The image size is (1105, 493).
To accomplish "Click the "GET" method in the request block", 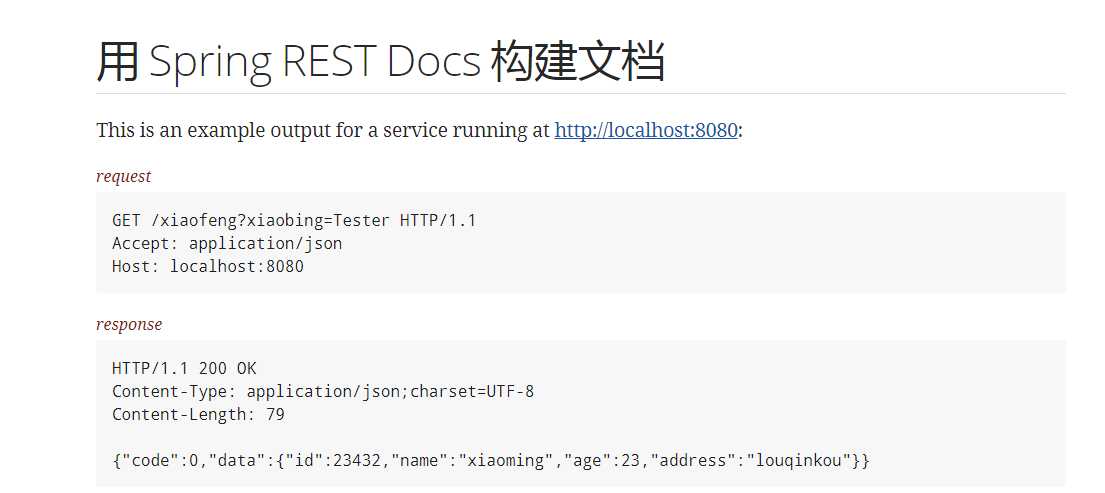I will 126,220.
